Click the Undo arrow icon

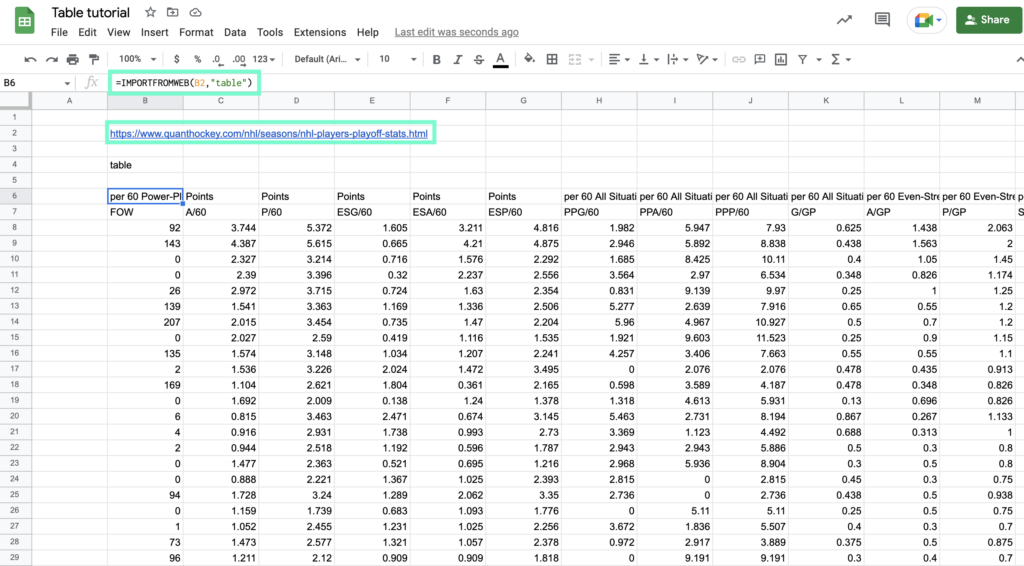[x=30, y=59]
